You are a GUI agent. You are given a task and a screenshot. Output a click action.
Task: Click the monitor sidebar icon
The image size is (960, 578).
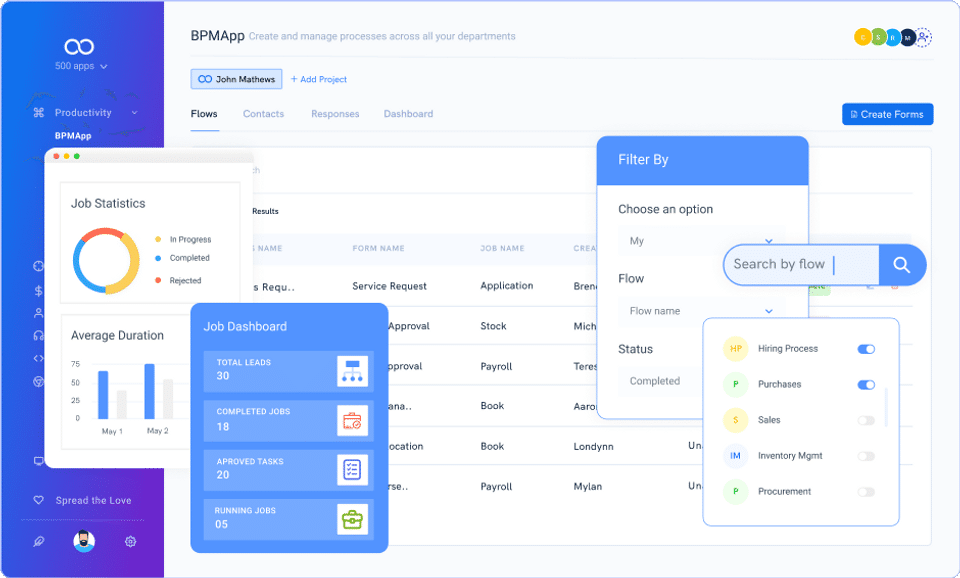pyautogui.click(x=39, y=460)
